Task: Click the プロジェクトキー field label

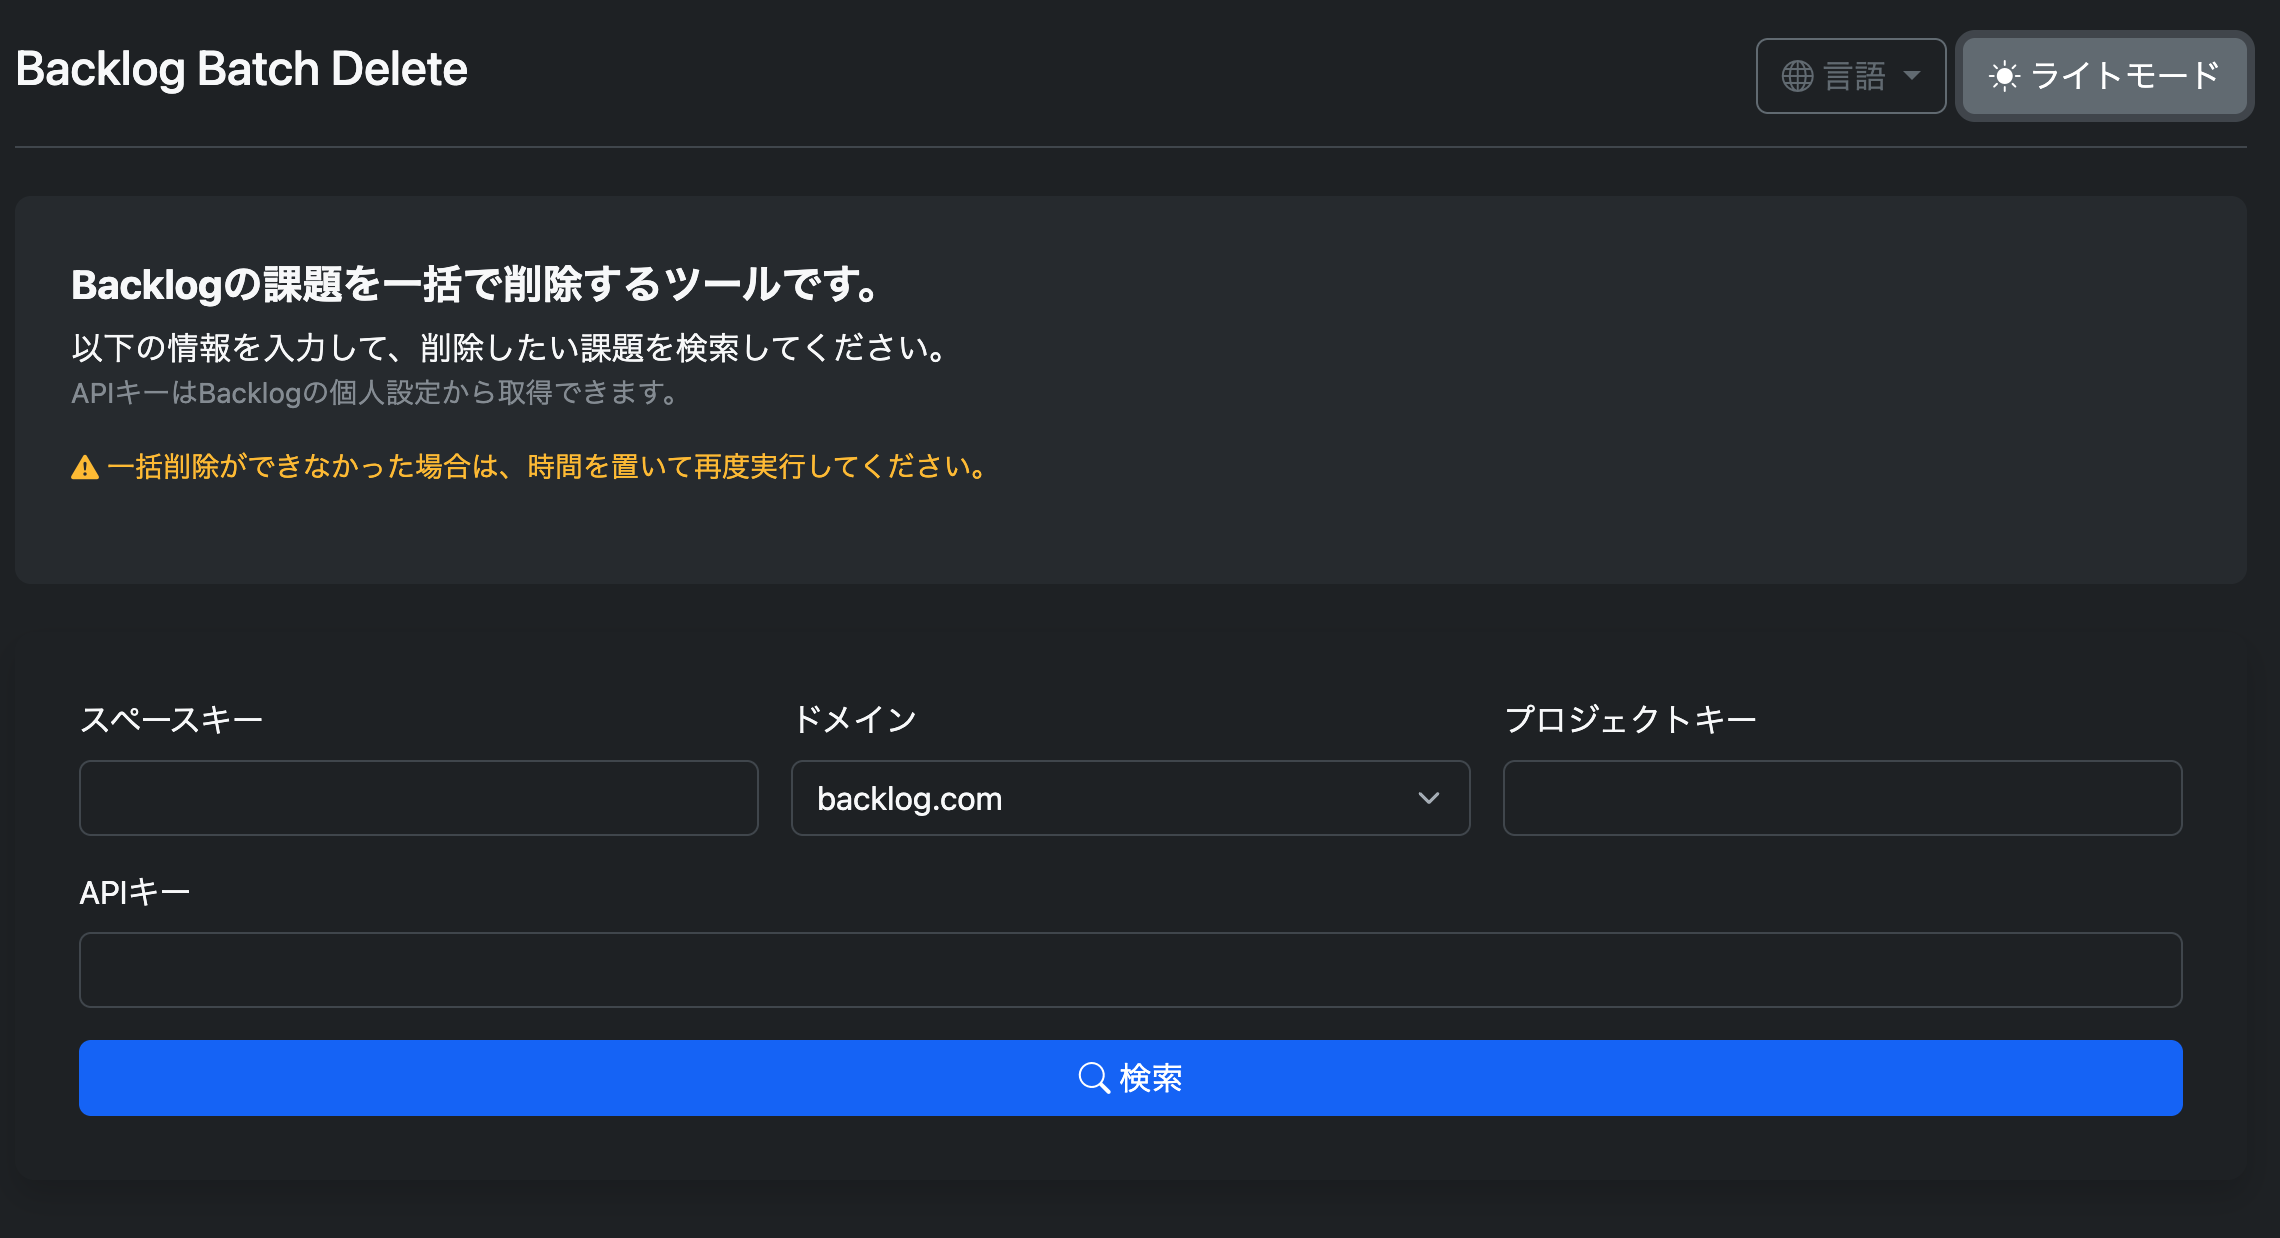Action: (x=1631, y=719)
